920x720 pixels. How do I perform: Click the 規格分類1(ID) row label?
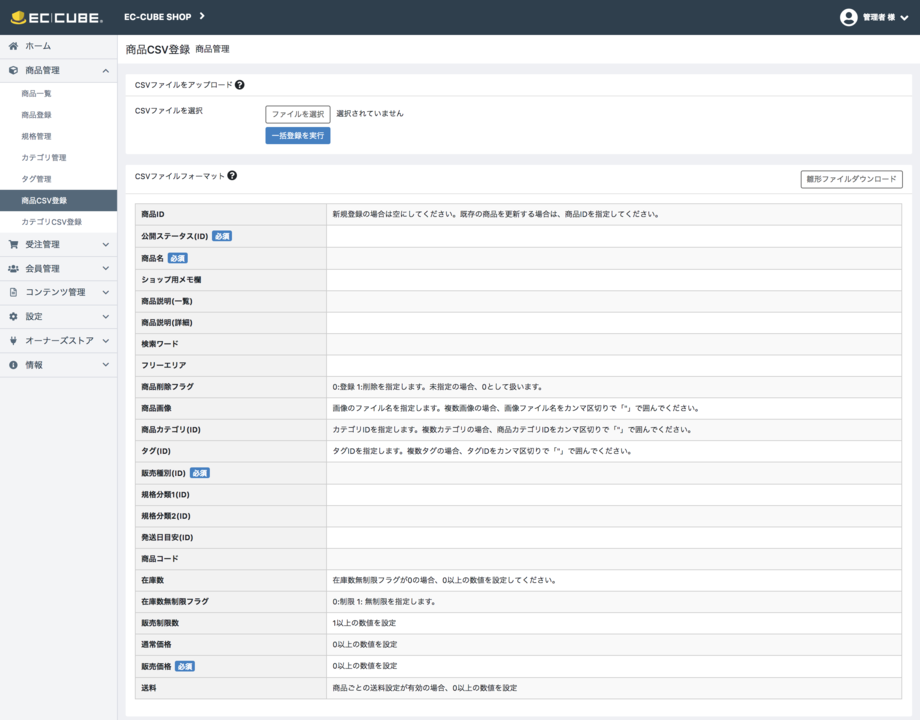pos(165,495)
